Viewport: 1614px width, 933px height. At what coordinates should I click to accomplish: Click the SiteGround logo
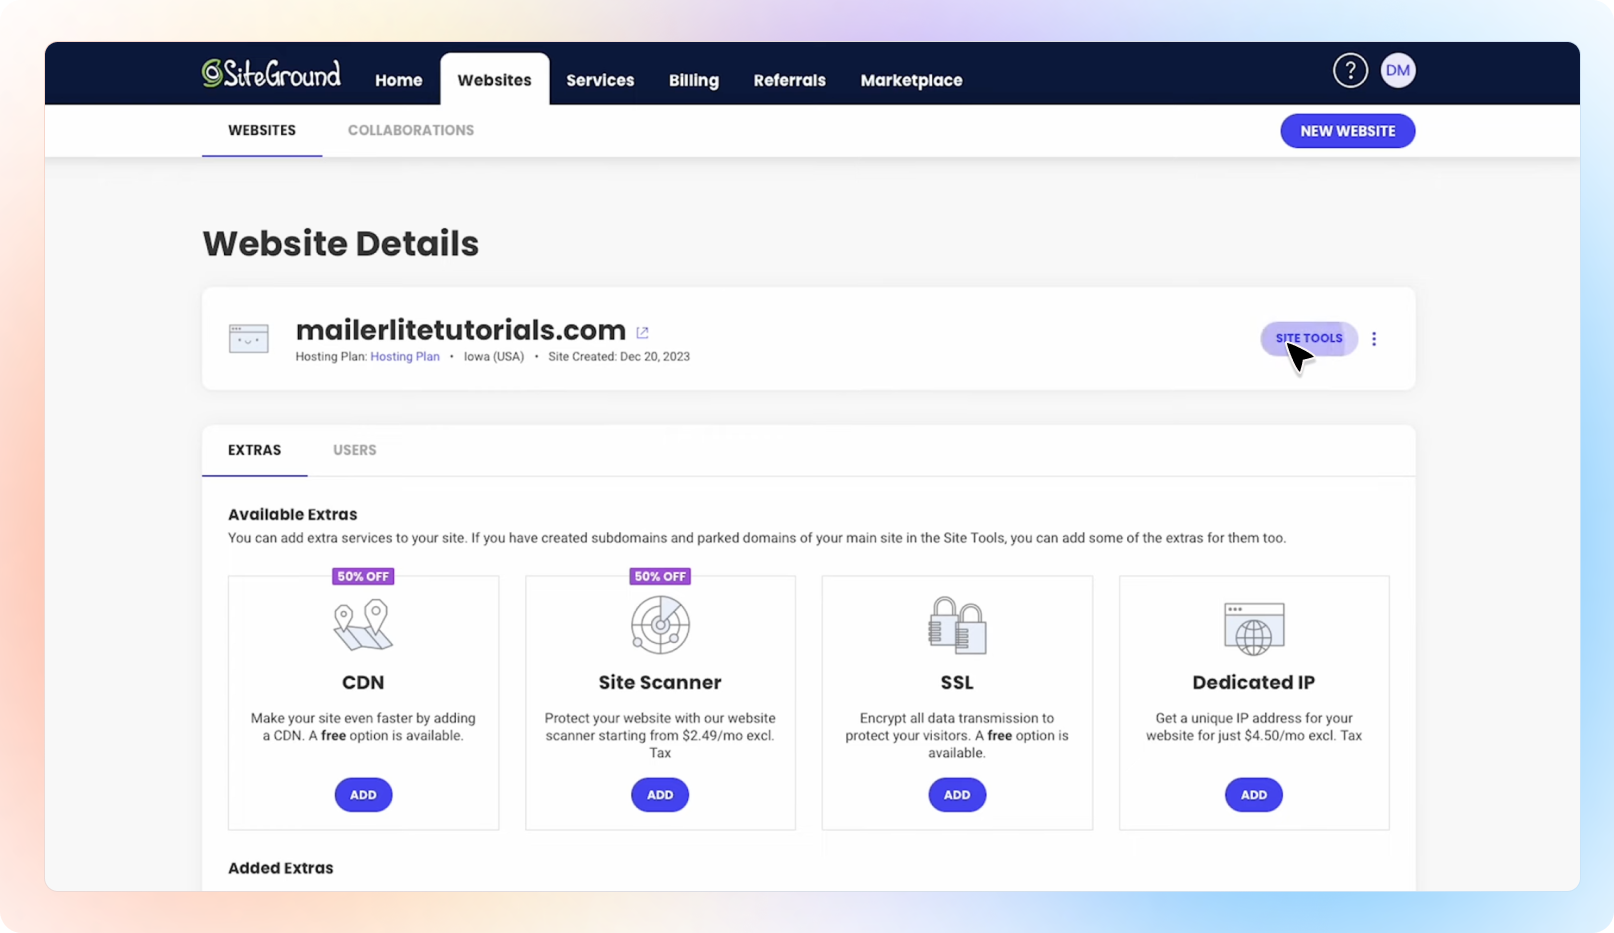(271, 73)
